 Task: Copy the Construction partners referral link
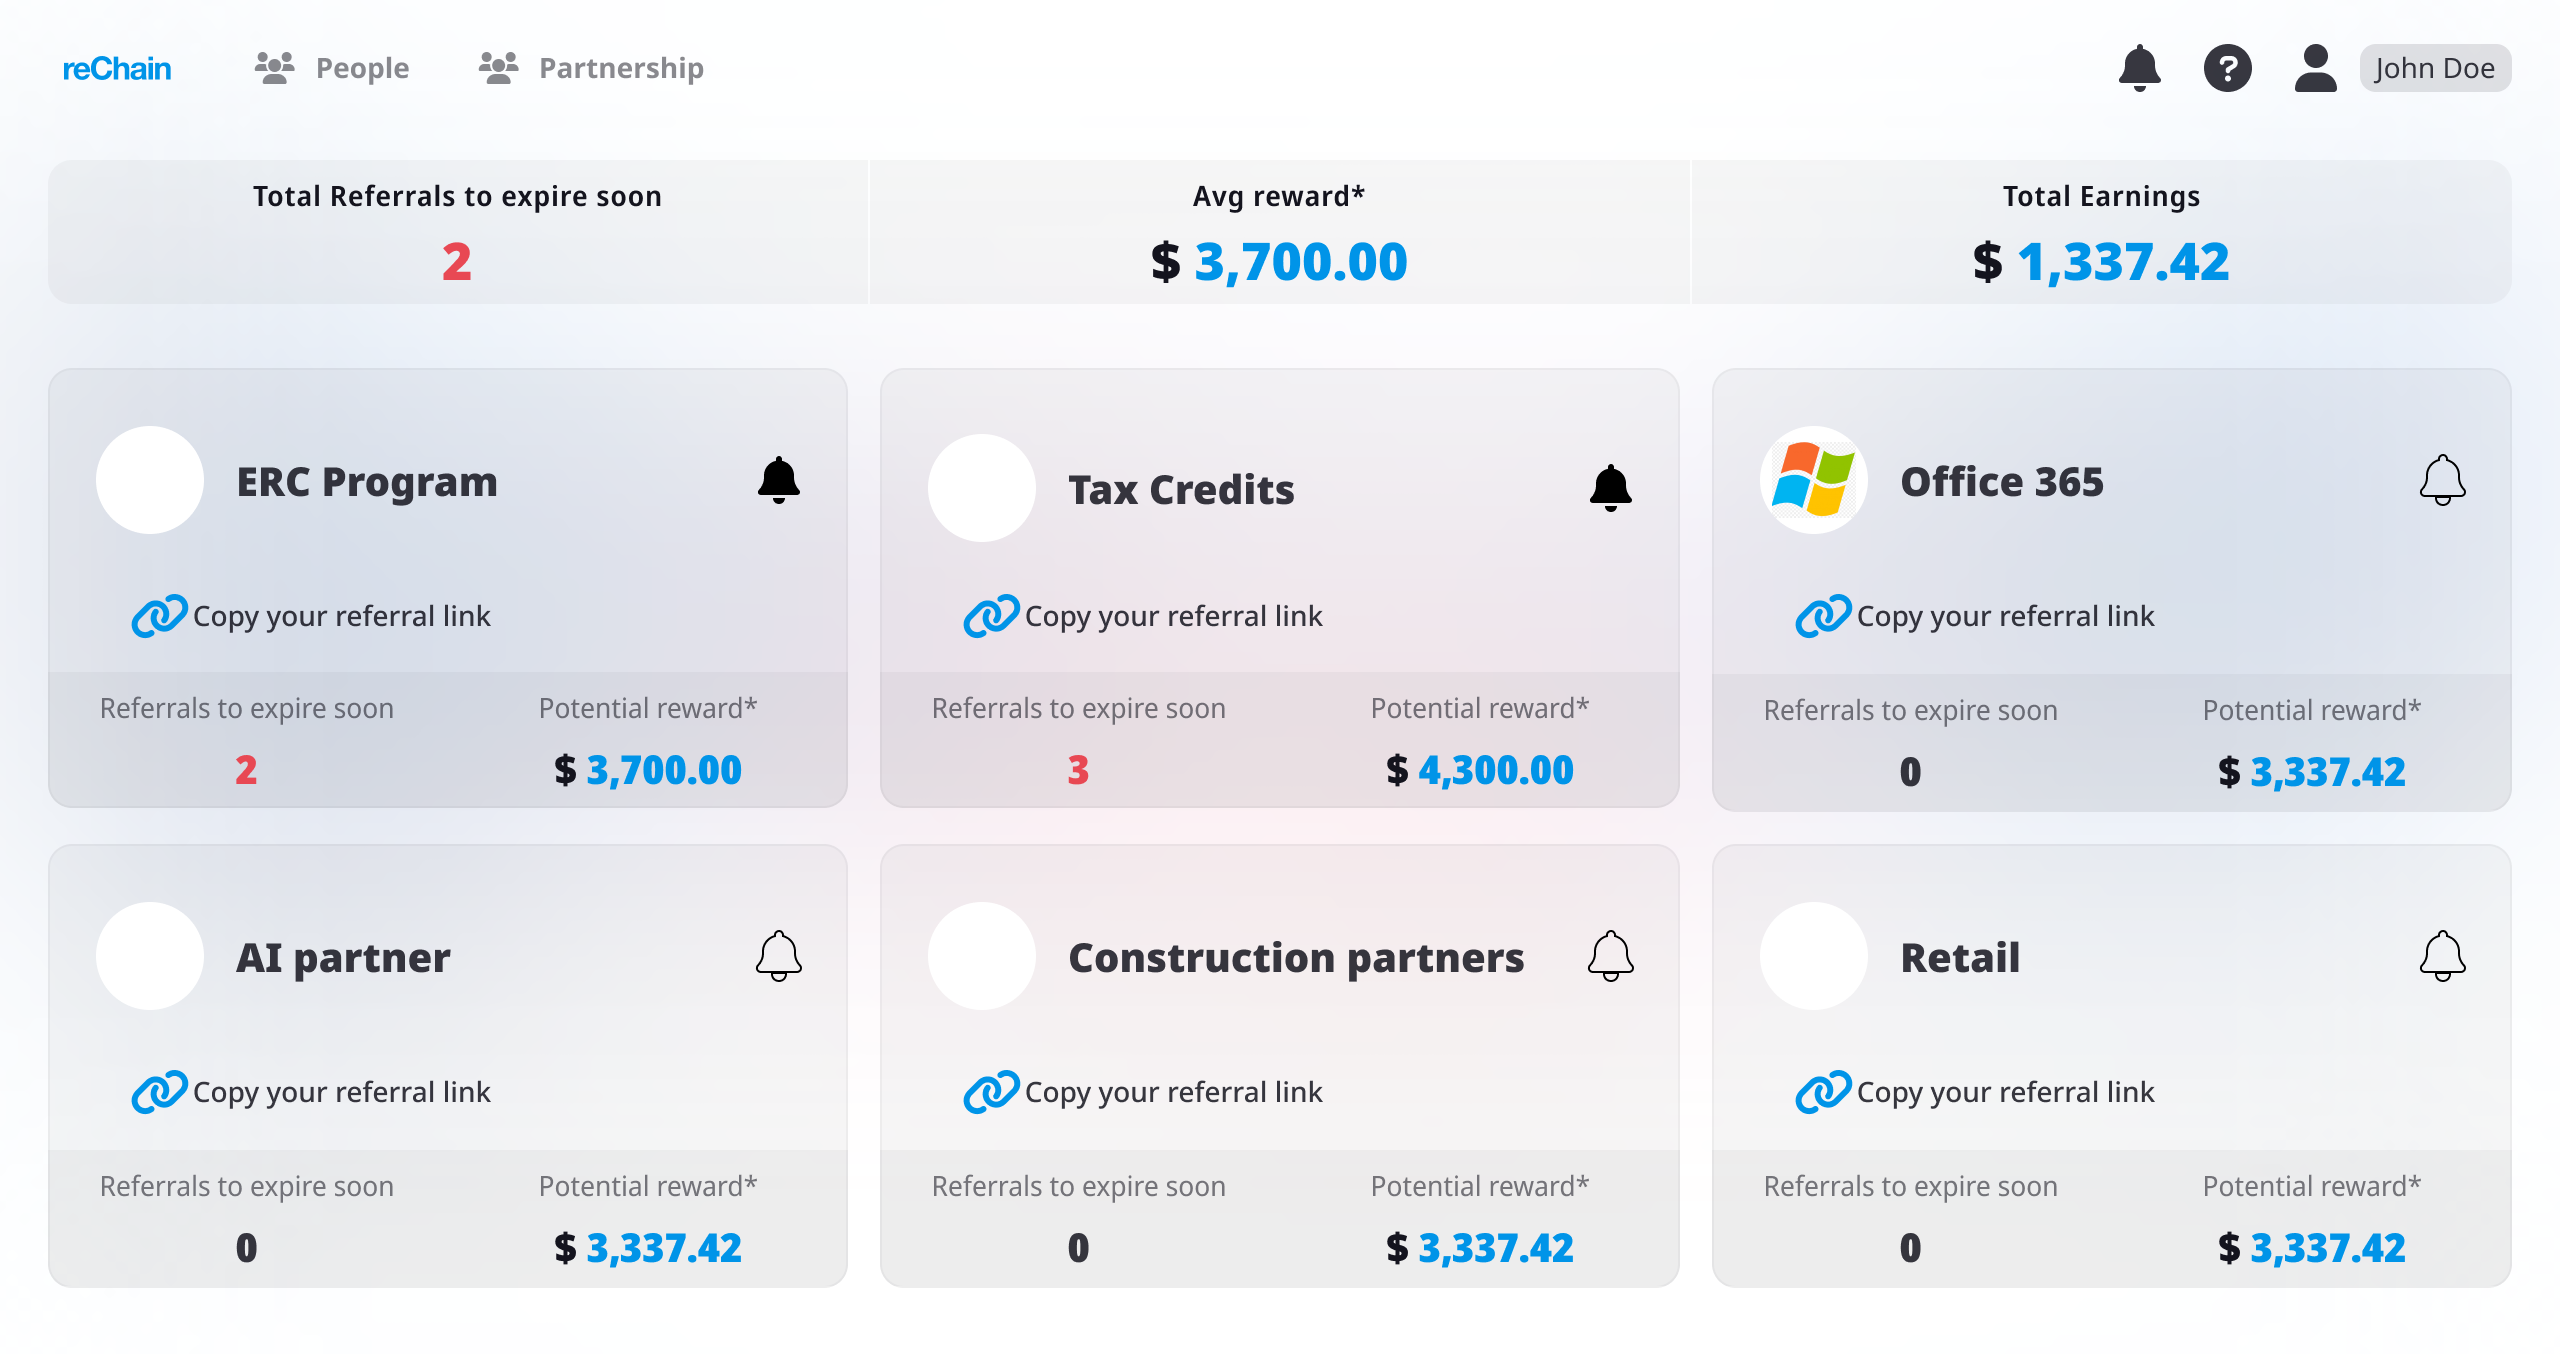tap(1173, 1092)
